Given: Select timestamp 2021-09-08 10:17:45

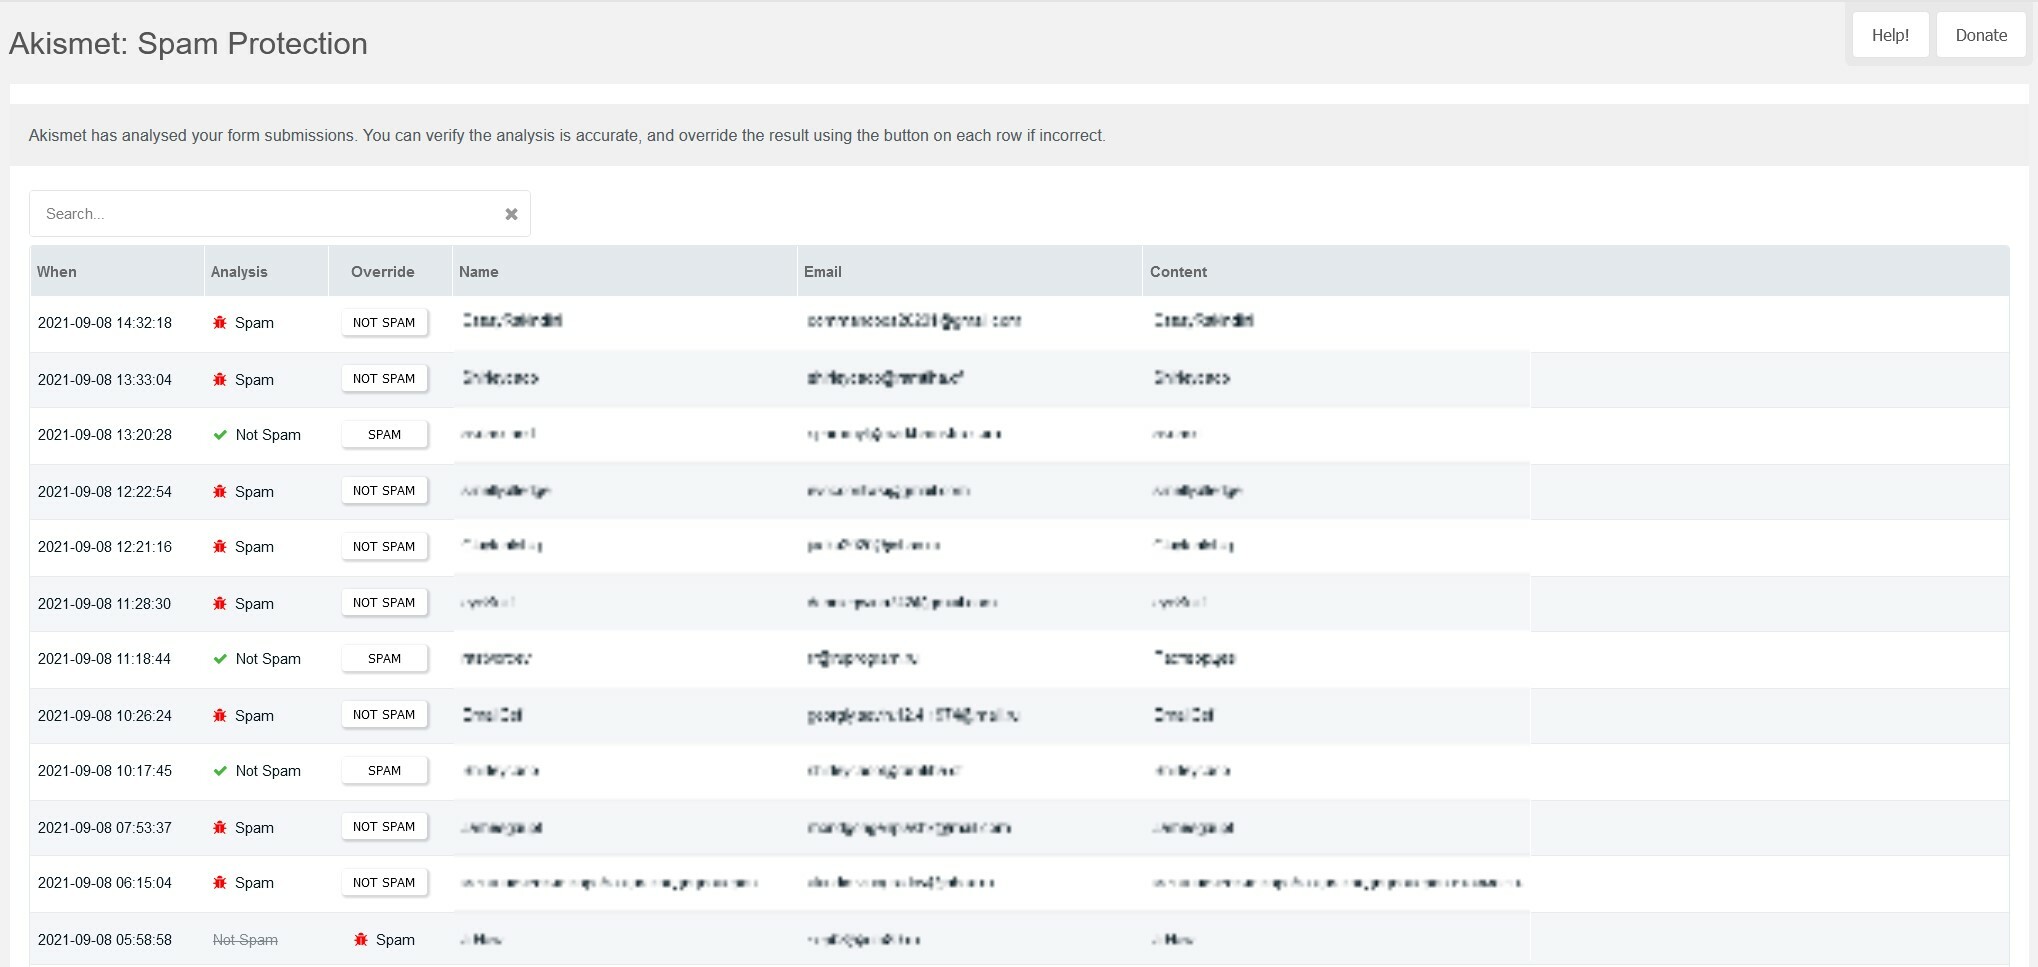Looking at the screenshot, I should tap(105, 771).
